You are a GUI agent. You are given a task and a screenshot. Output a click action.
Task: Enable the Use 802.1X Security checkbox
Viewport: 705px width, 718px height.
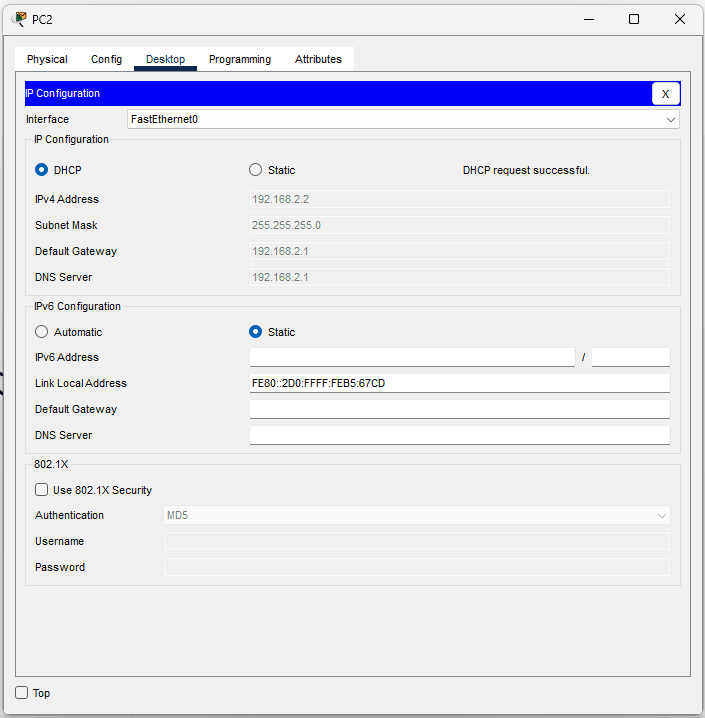click(x=42, y=490)
